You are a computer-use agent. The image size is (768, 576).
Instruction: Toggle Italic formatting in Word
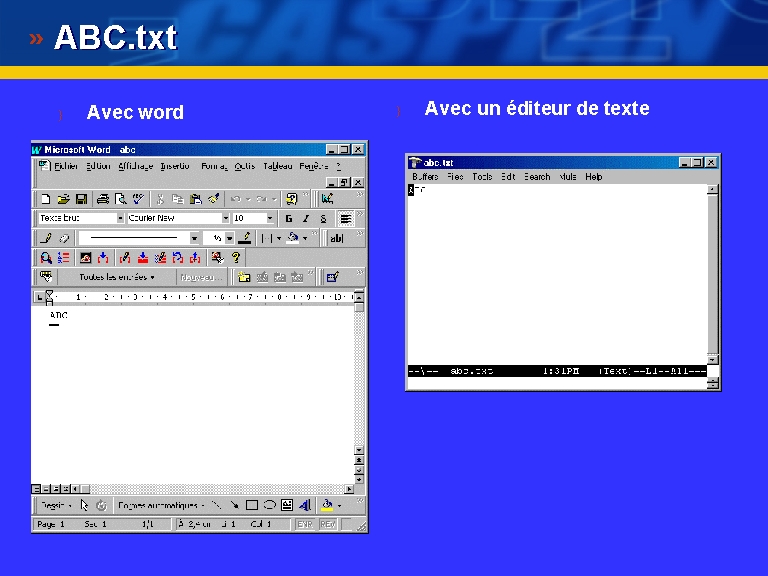tap(306, 218)
